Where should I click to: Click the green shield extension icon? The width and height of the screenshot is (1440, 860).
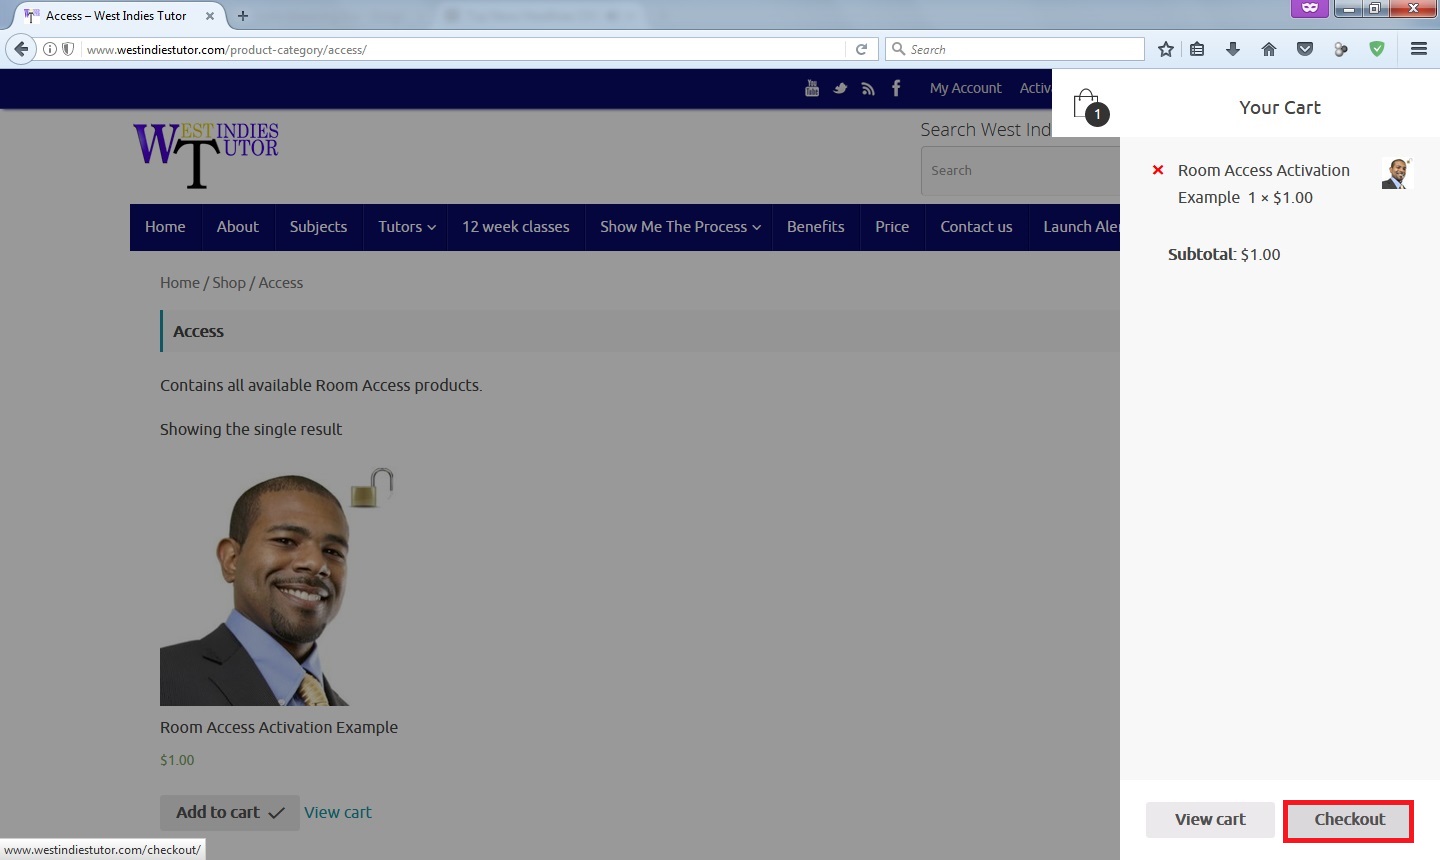coord(1377,49)
